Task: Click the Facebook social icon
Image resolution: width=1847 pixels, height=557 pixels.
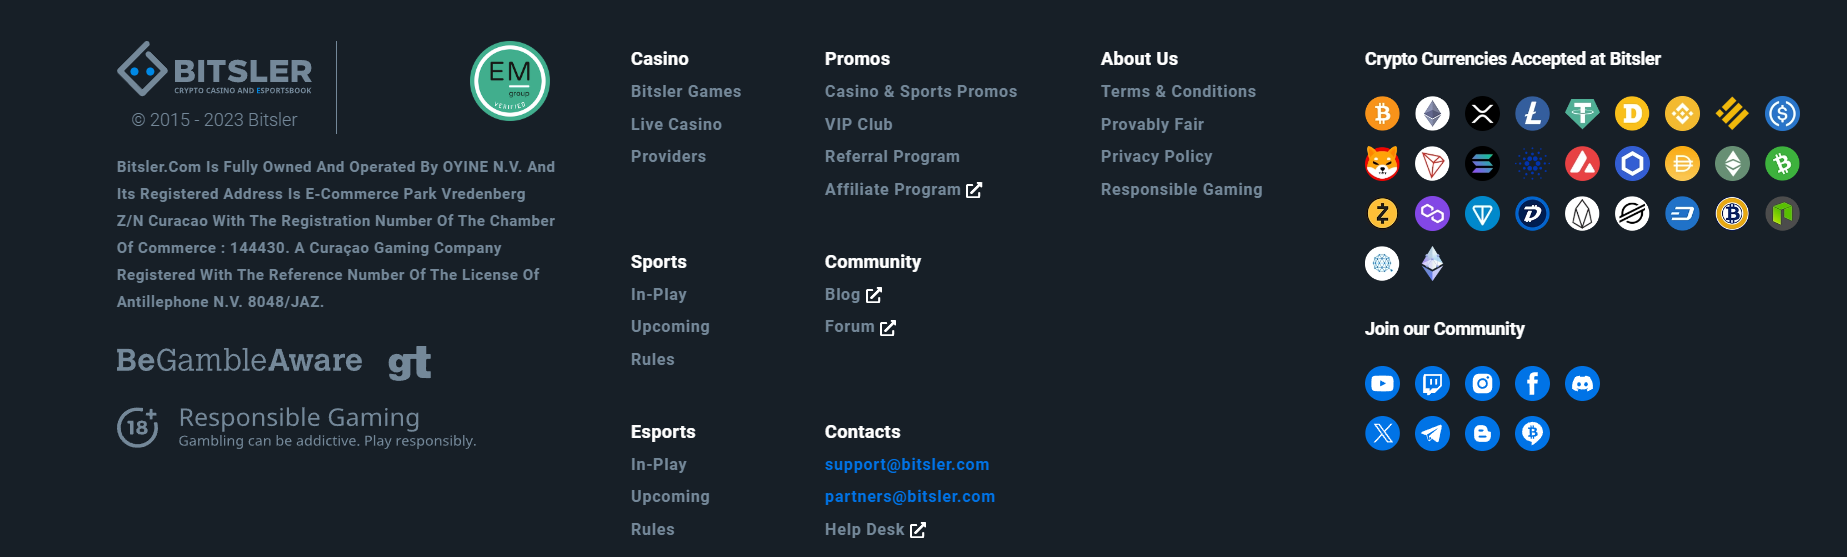Action: point(1532,384)
